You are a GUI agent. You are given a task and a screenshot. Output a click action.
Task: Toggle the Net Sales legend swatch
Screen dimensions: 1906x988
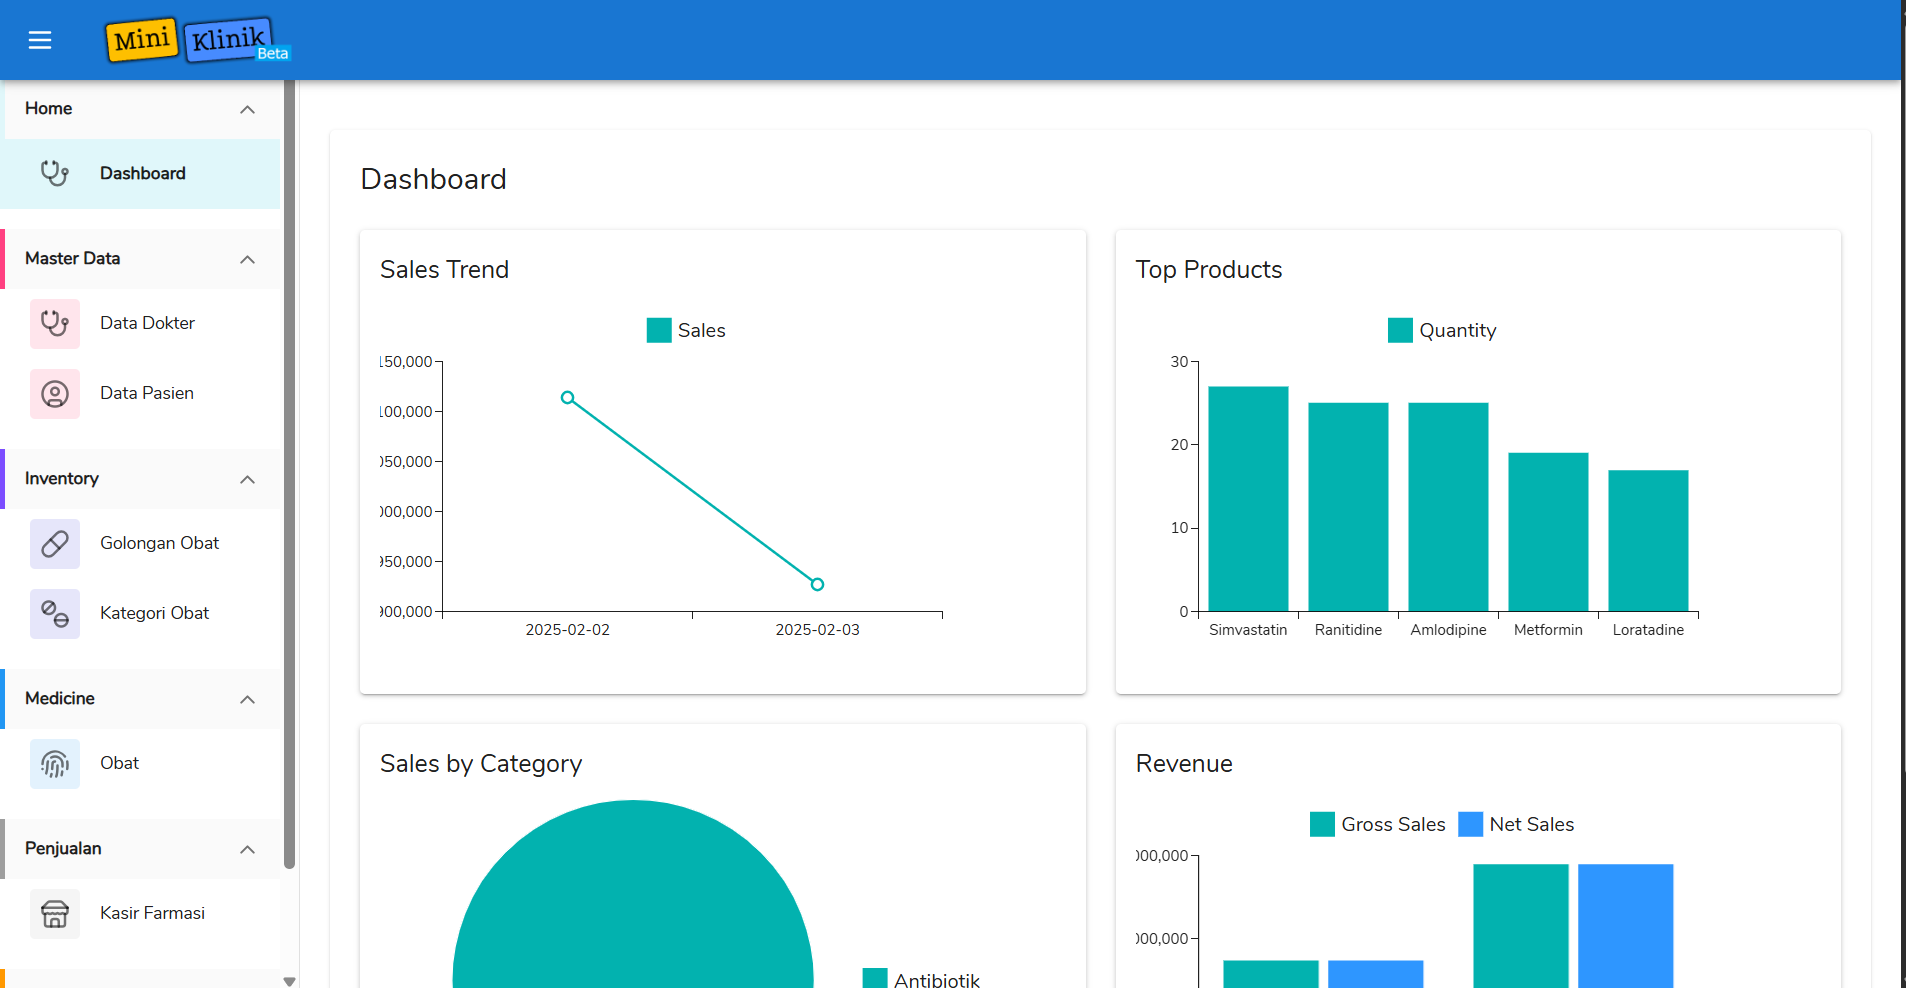click(x=1470, y=824)
